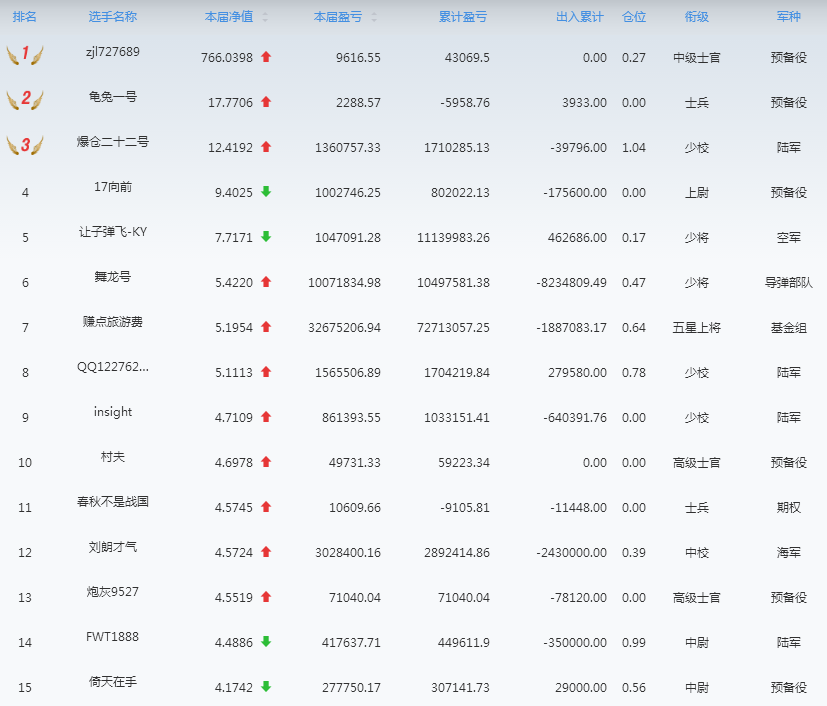Click the 排名 column header

[25, 17]
